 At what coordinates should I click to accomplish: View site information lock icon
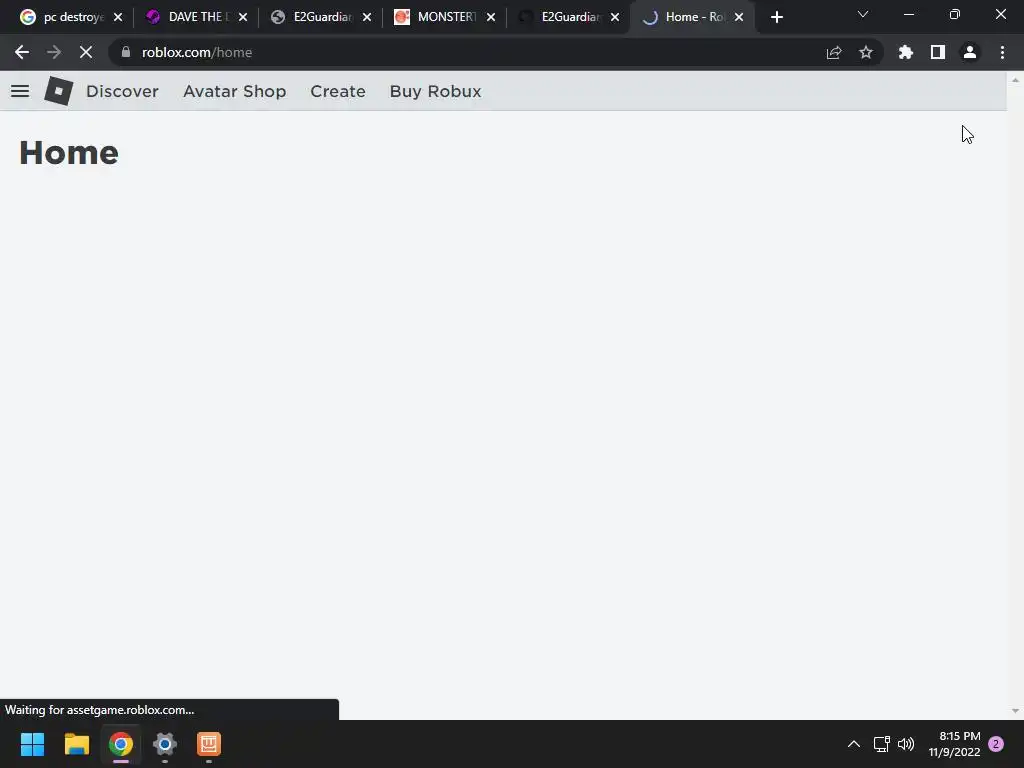126,52
